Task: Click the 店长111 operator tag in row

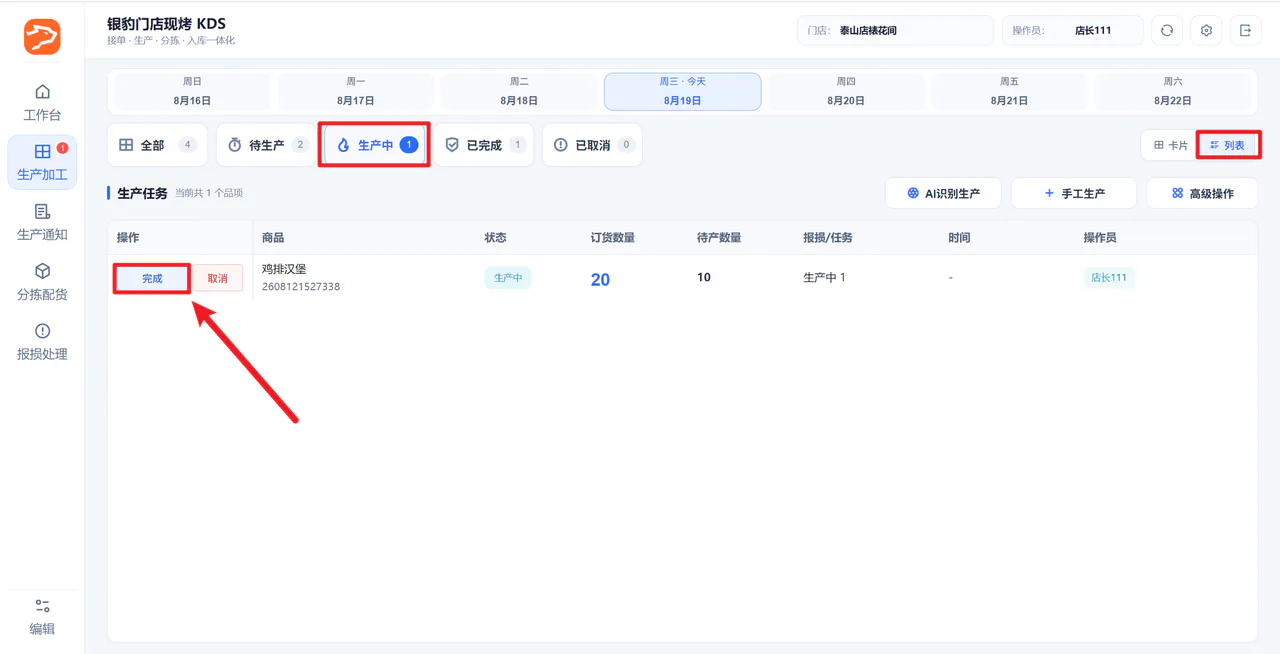Action: pos(1109,278)
